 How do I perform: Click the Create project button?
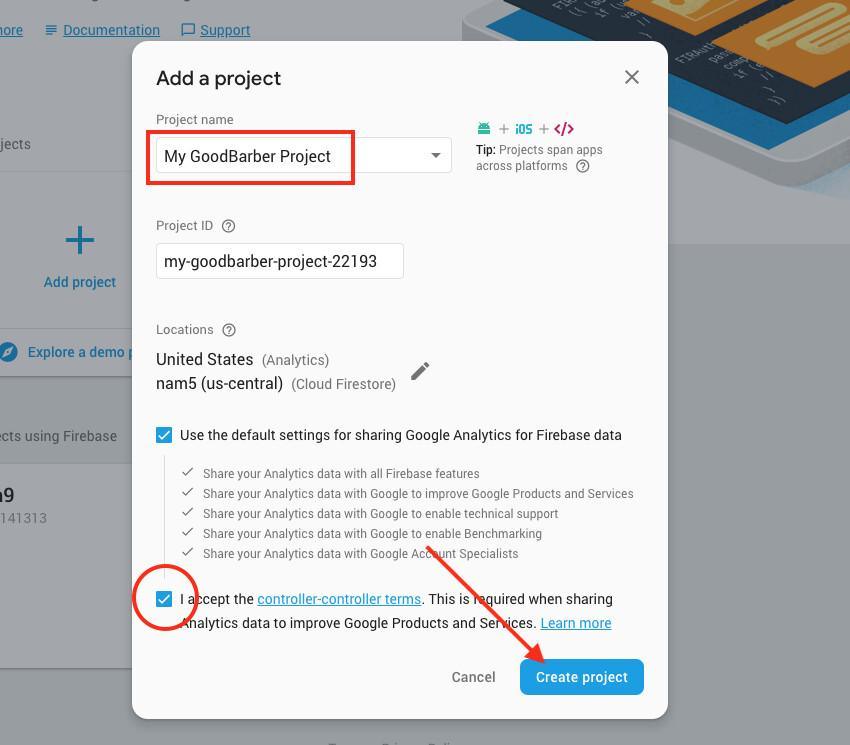click(x=582, y=677)
